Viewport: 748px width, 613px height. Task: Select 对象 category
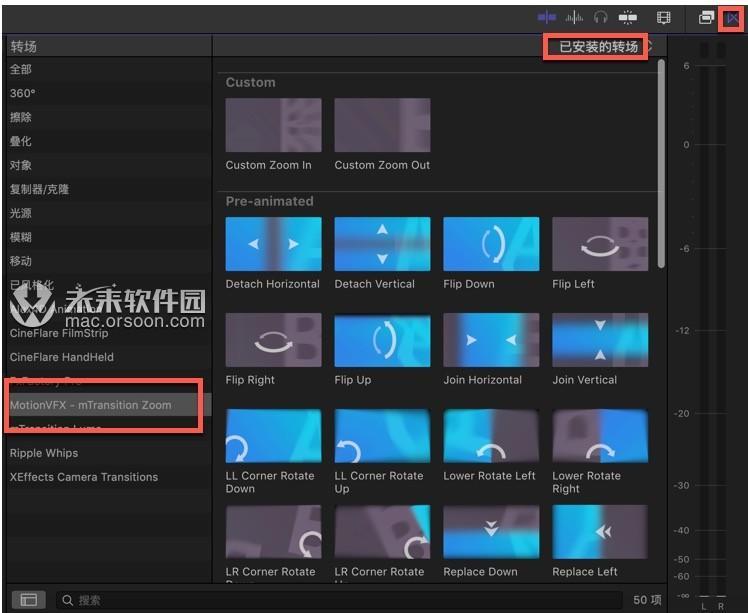(109, 166)
